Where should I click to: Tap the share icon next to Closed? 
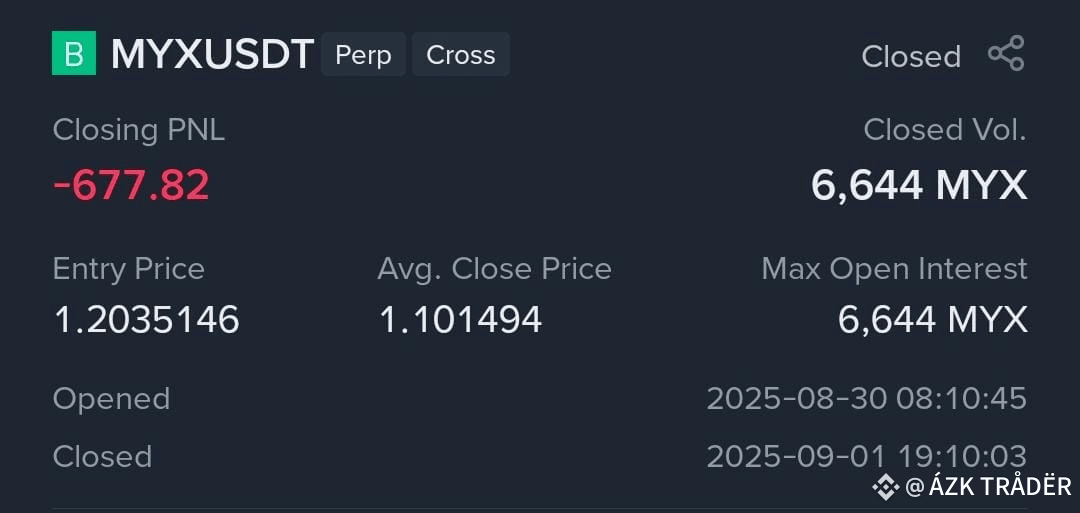point(1006,54)
